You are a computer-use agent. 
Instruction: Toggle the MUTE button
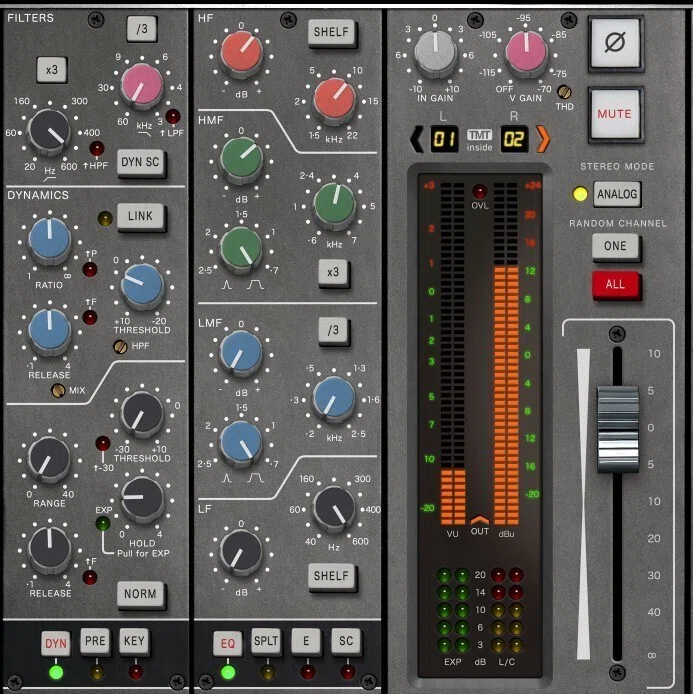click(x=615, y=114)
